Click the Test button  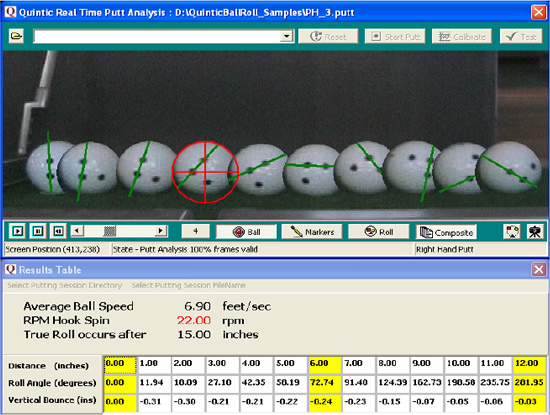(x=521, y=36)
